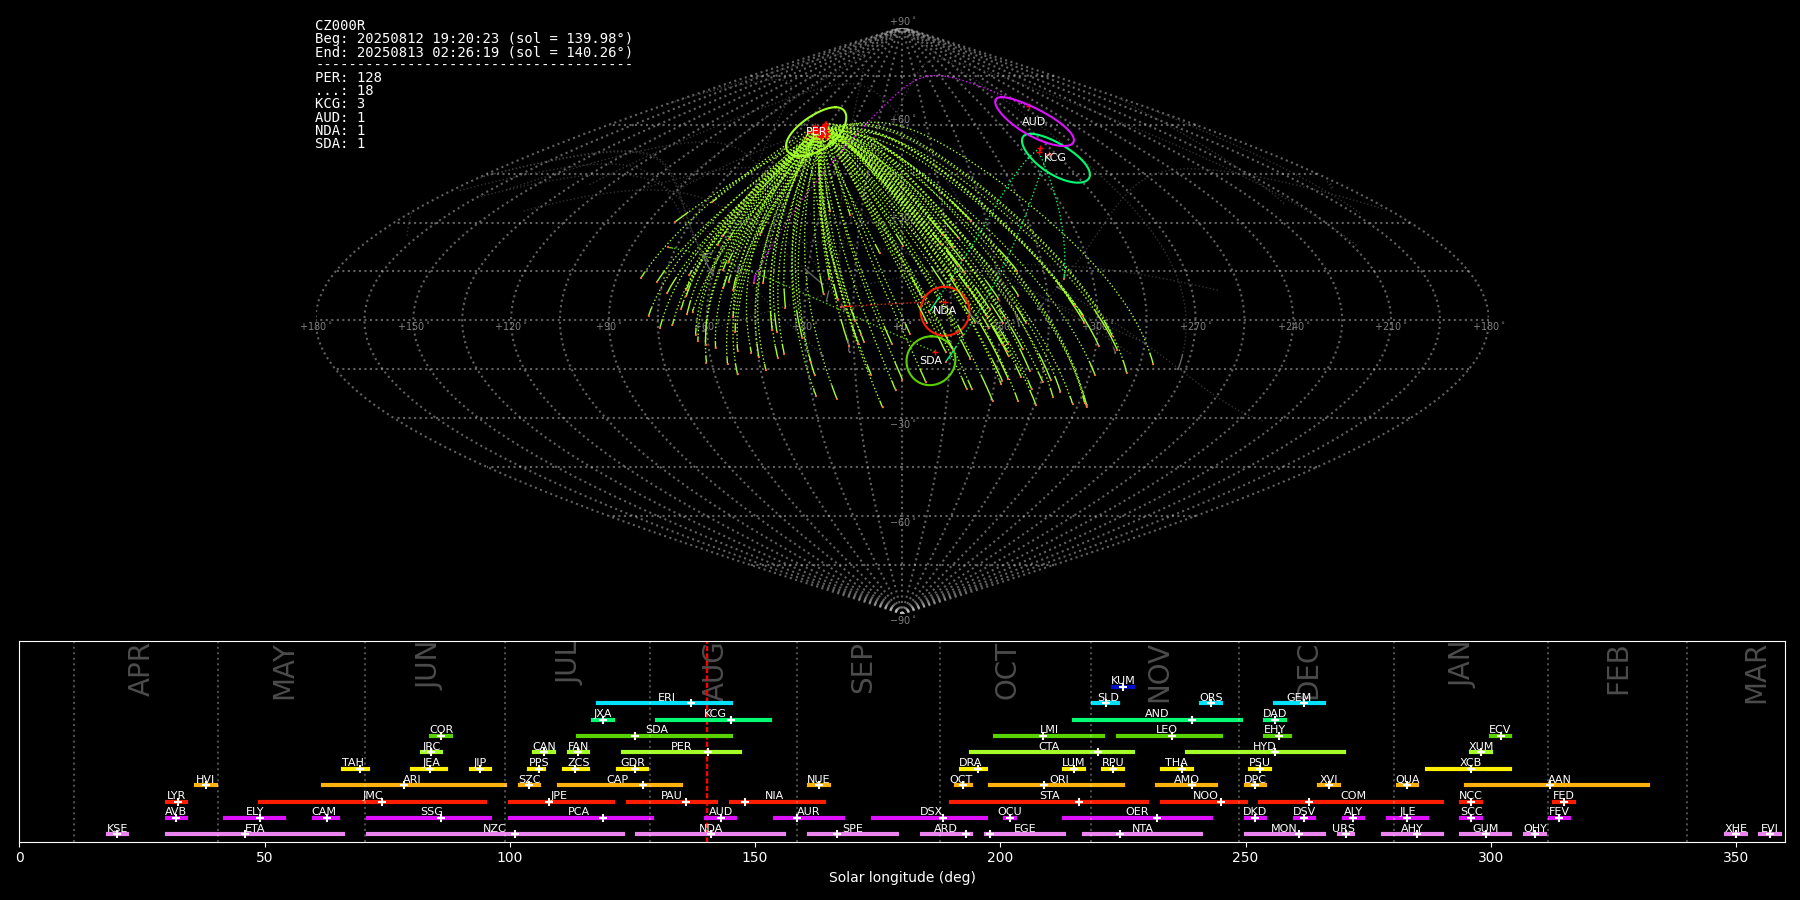Click the XHE shower label in timeline
This screenshot has width=1800, height=900.
pyautogui.click(x=1735, y=829)
